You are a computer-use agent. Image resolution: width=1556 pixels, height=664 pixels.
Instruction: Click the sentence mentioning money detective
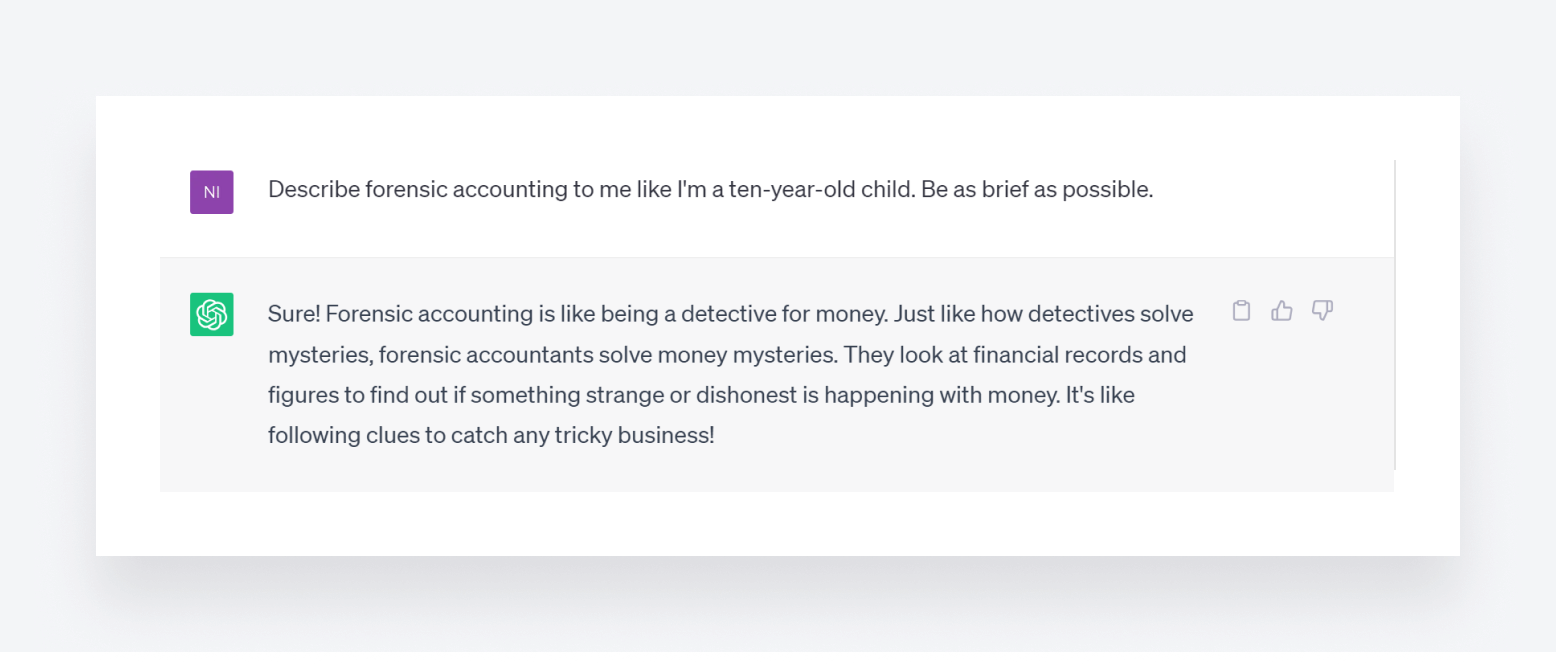[730, 313]
